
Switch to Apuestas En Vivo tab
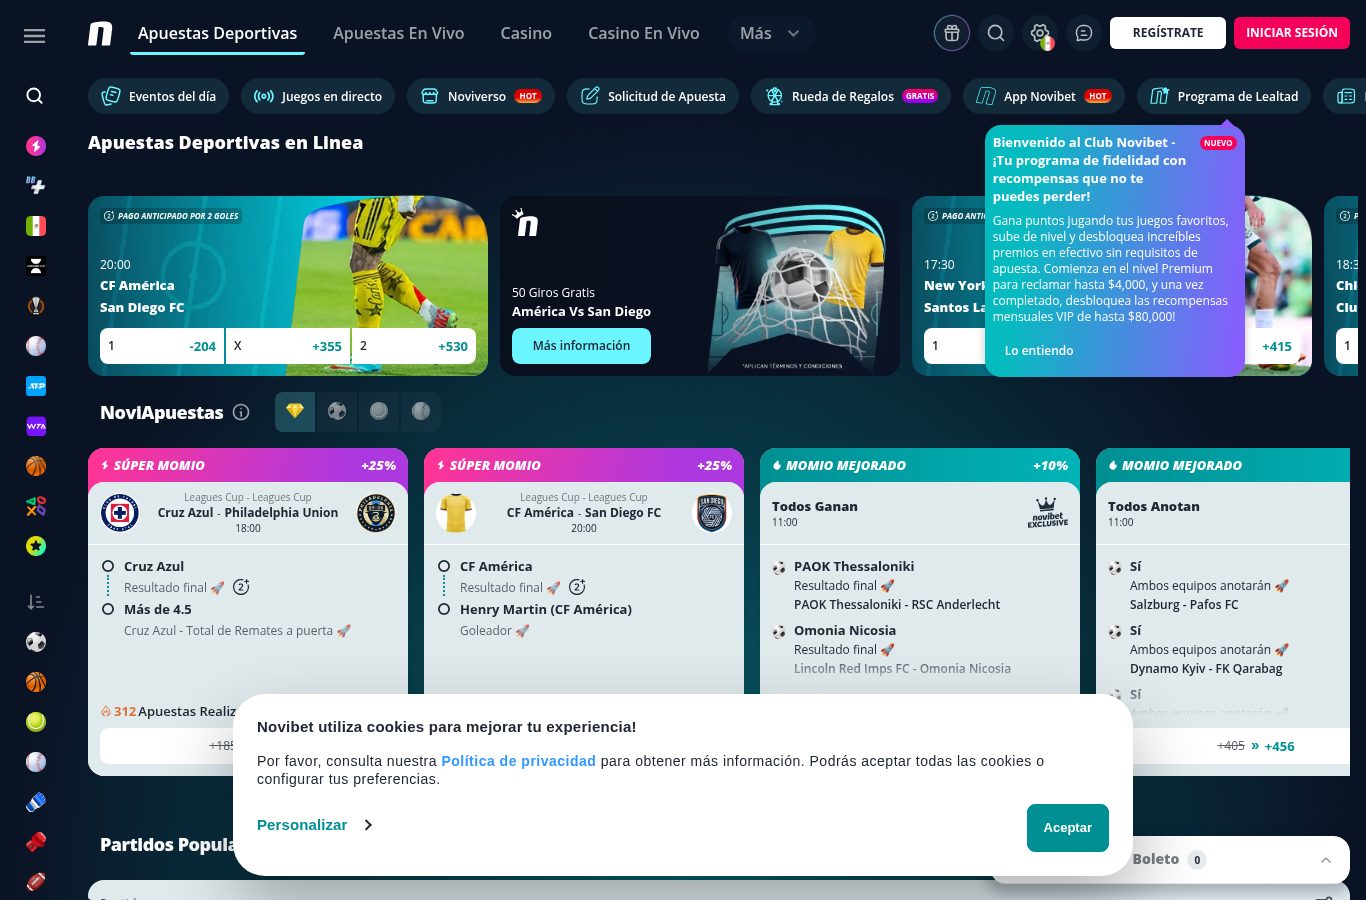click(x=398, y=33)
